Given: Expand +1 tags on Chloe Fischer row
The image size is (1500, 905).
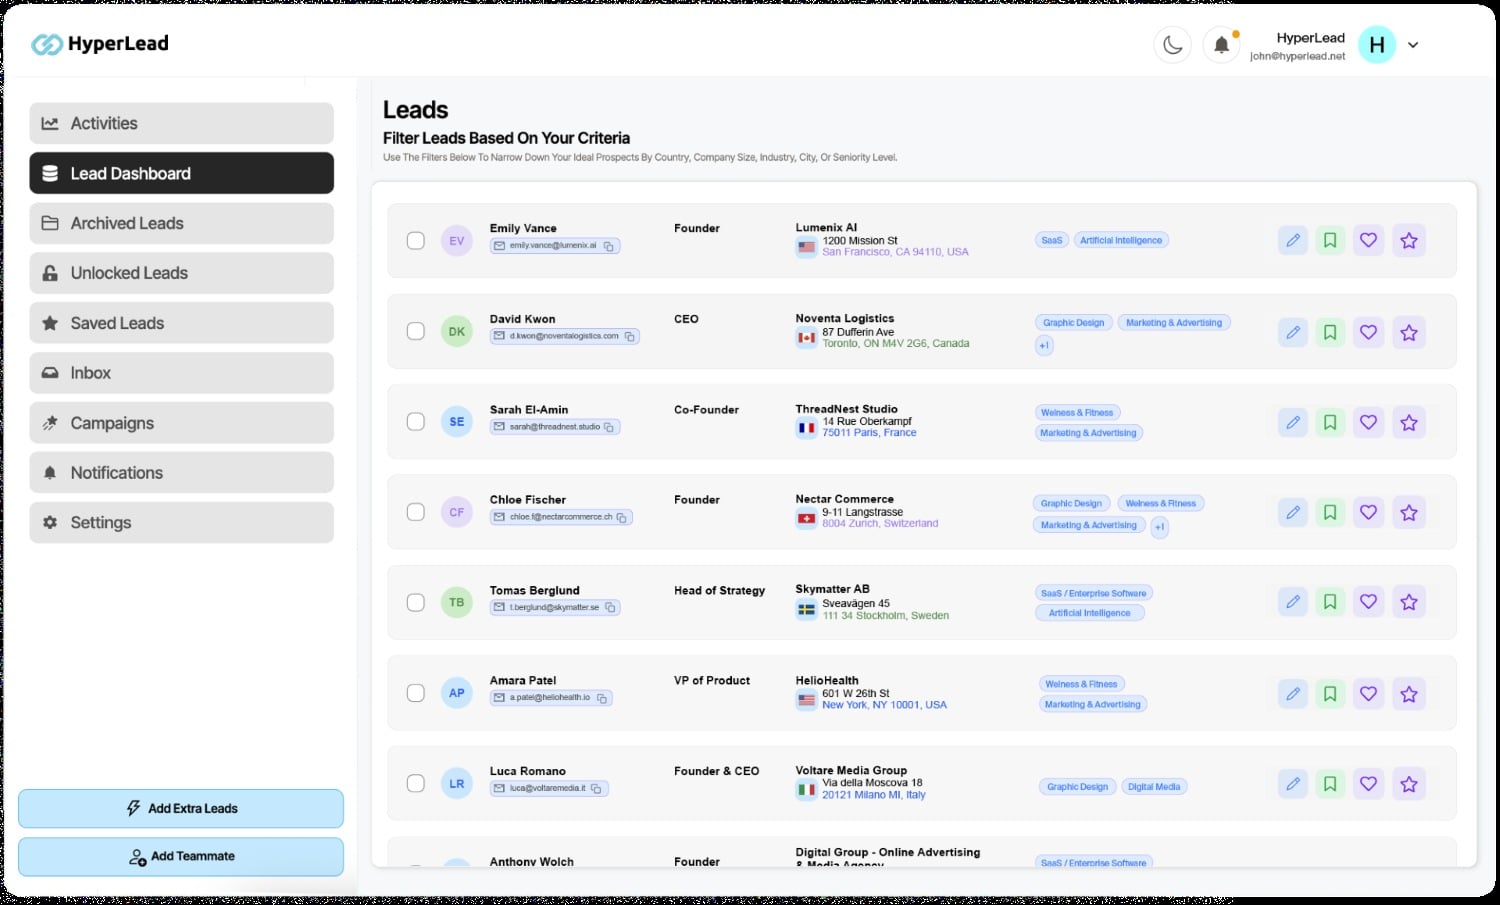Looking at the screenshot, I should [1159, 526].
